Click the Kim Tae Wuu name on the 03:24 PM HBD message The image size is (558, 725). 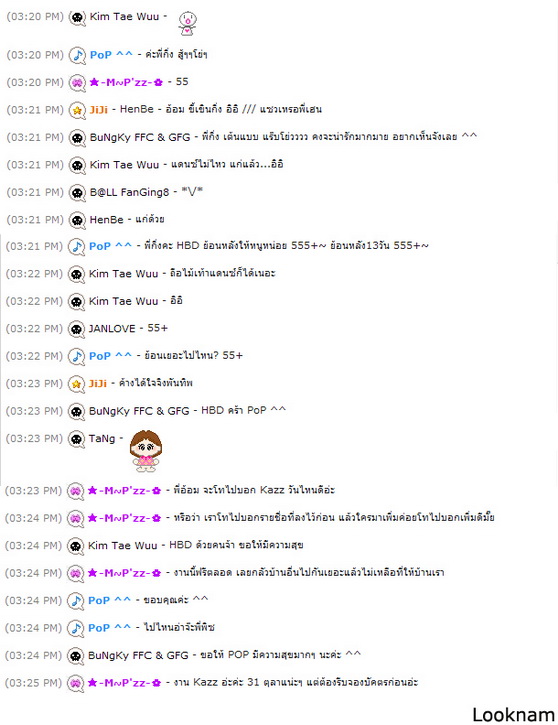(123, 546)
